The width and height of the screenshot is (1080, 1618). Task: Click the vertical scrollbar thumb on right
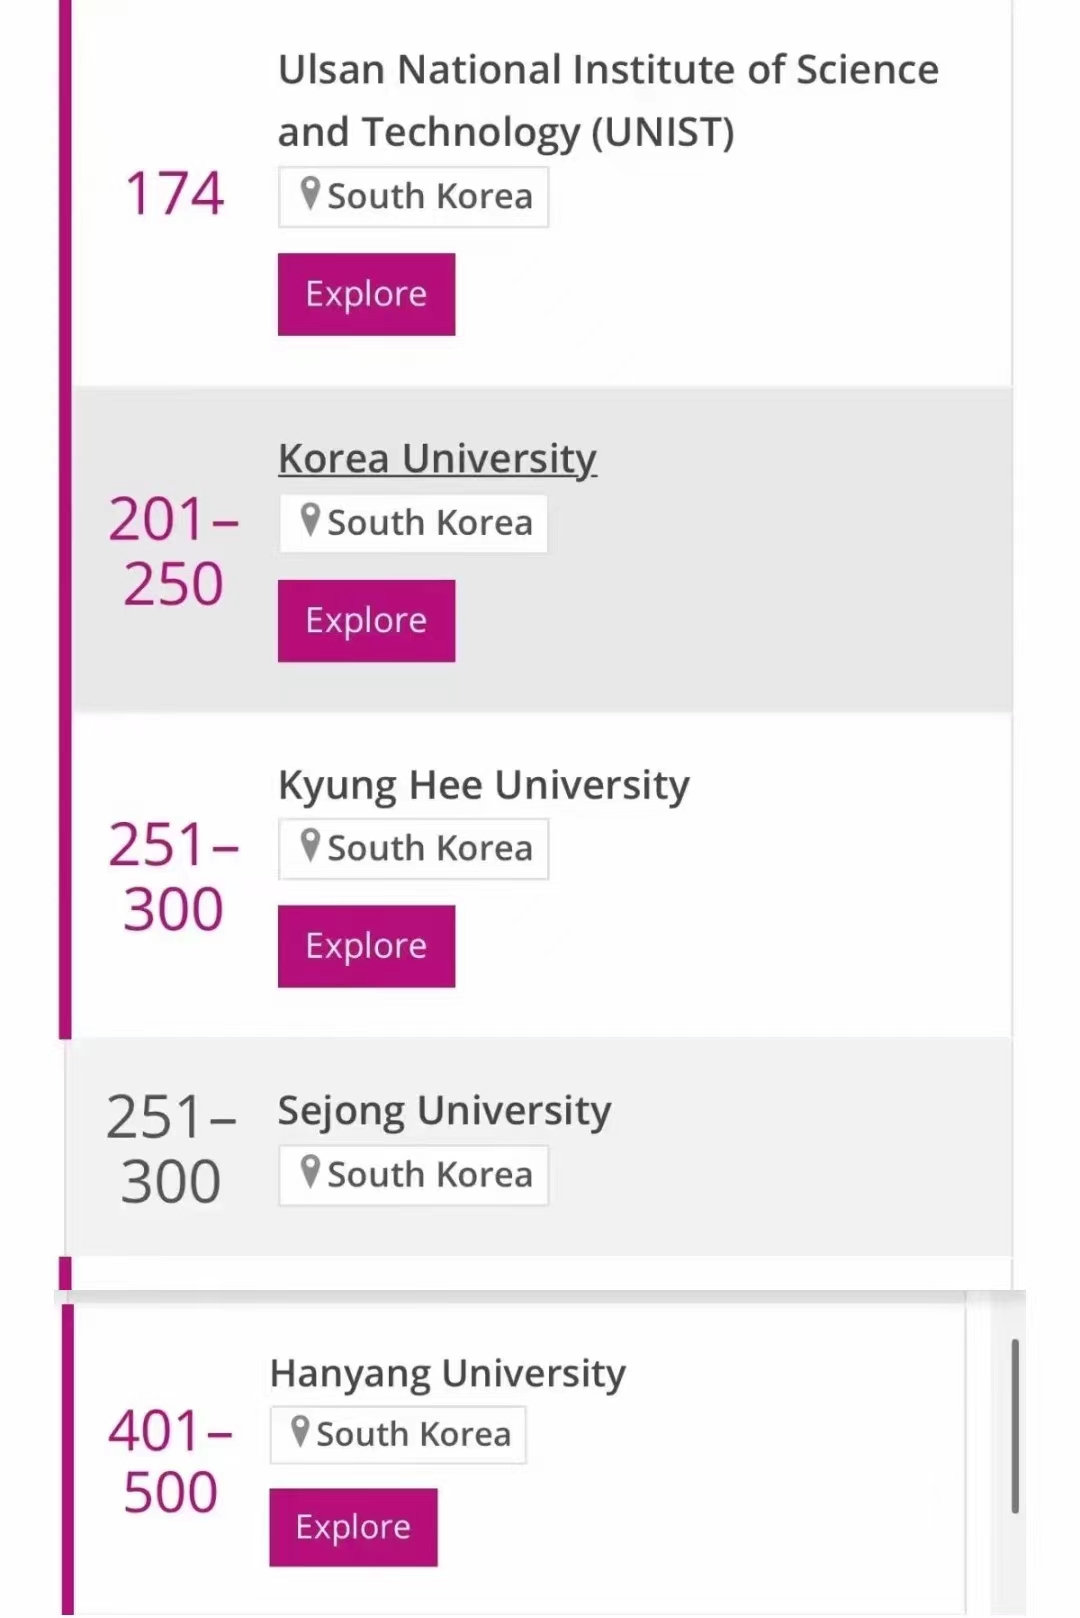(1015, 1426)
